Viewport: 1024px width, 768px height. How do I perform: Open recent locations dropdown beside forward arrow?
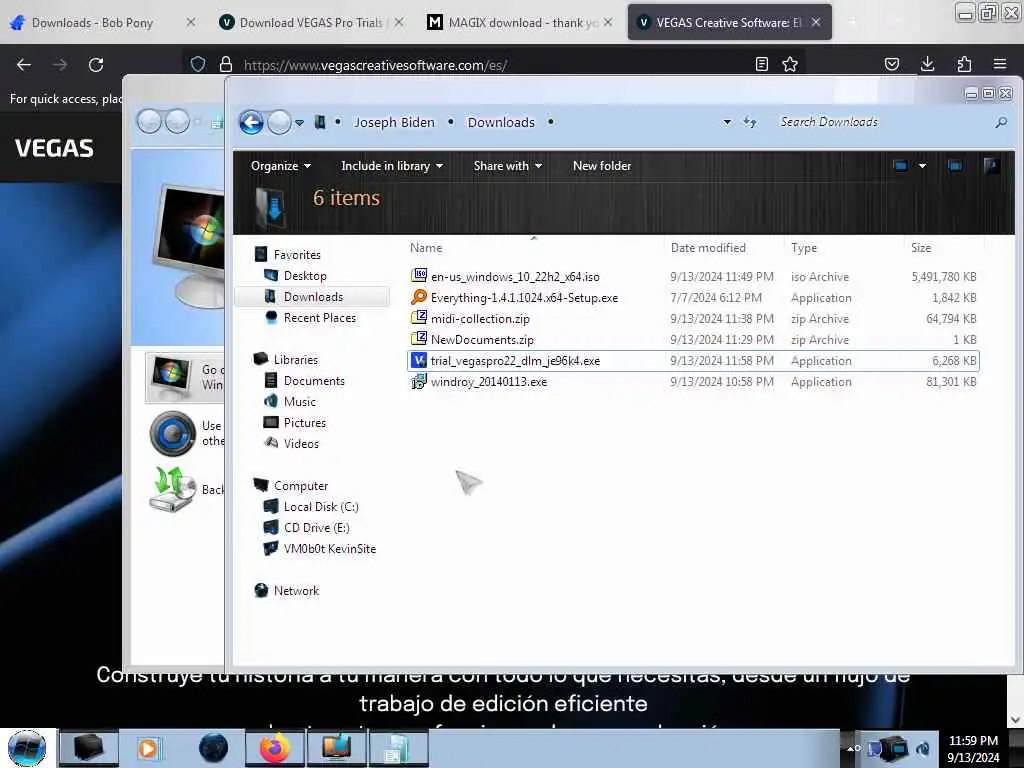click(300, 123)
